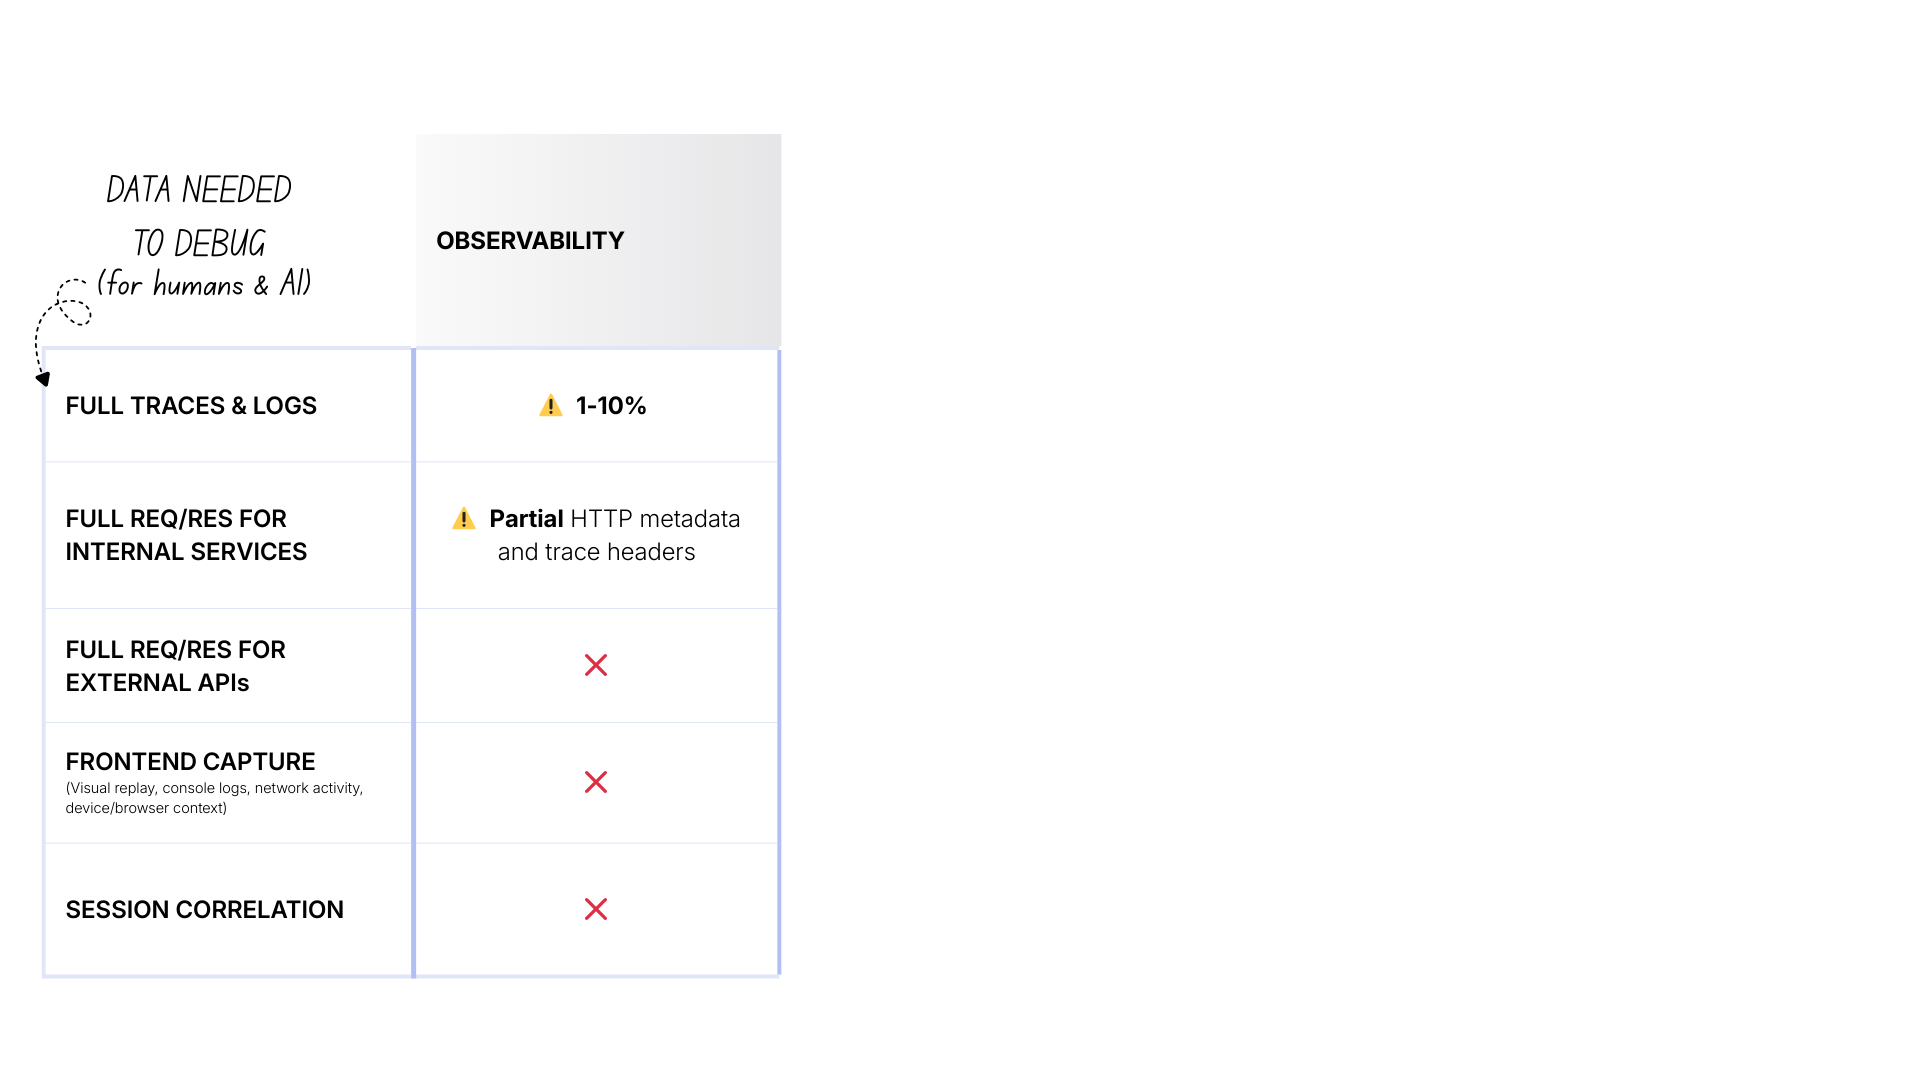Click the "and trace headers" text line
Screen dimensions: 1920x1080
pyautogui.click(x=596, y=552)
